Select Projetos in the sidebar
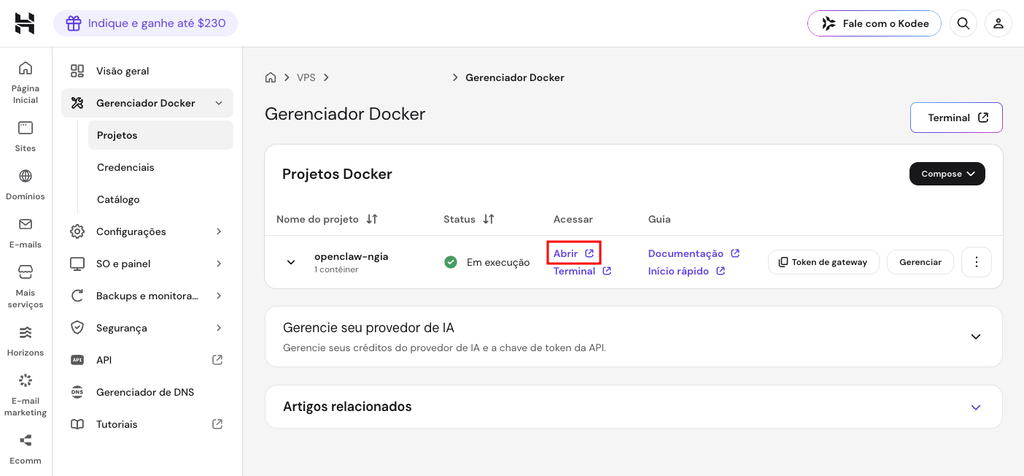 pos(161,135)
